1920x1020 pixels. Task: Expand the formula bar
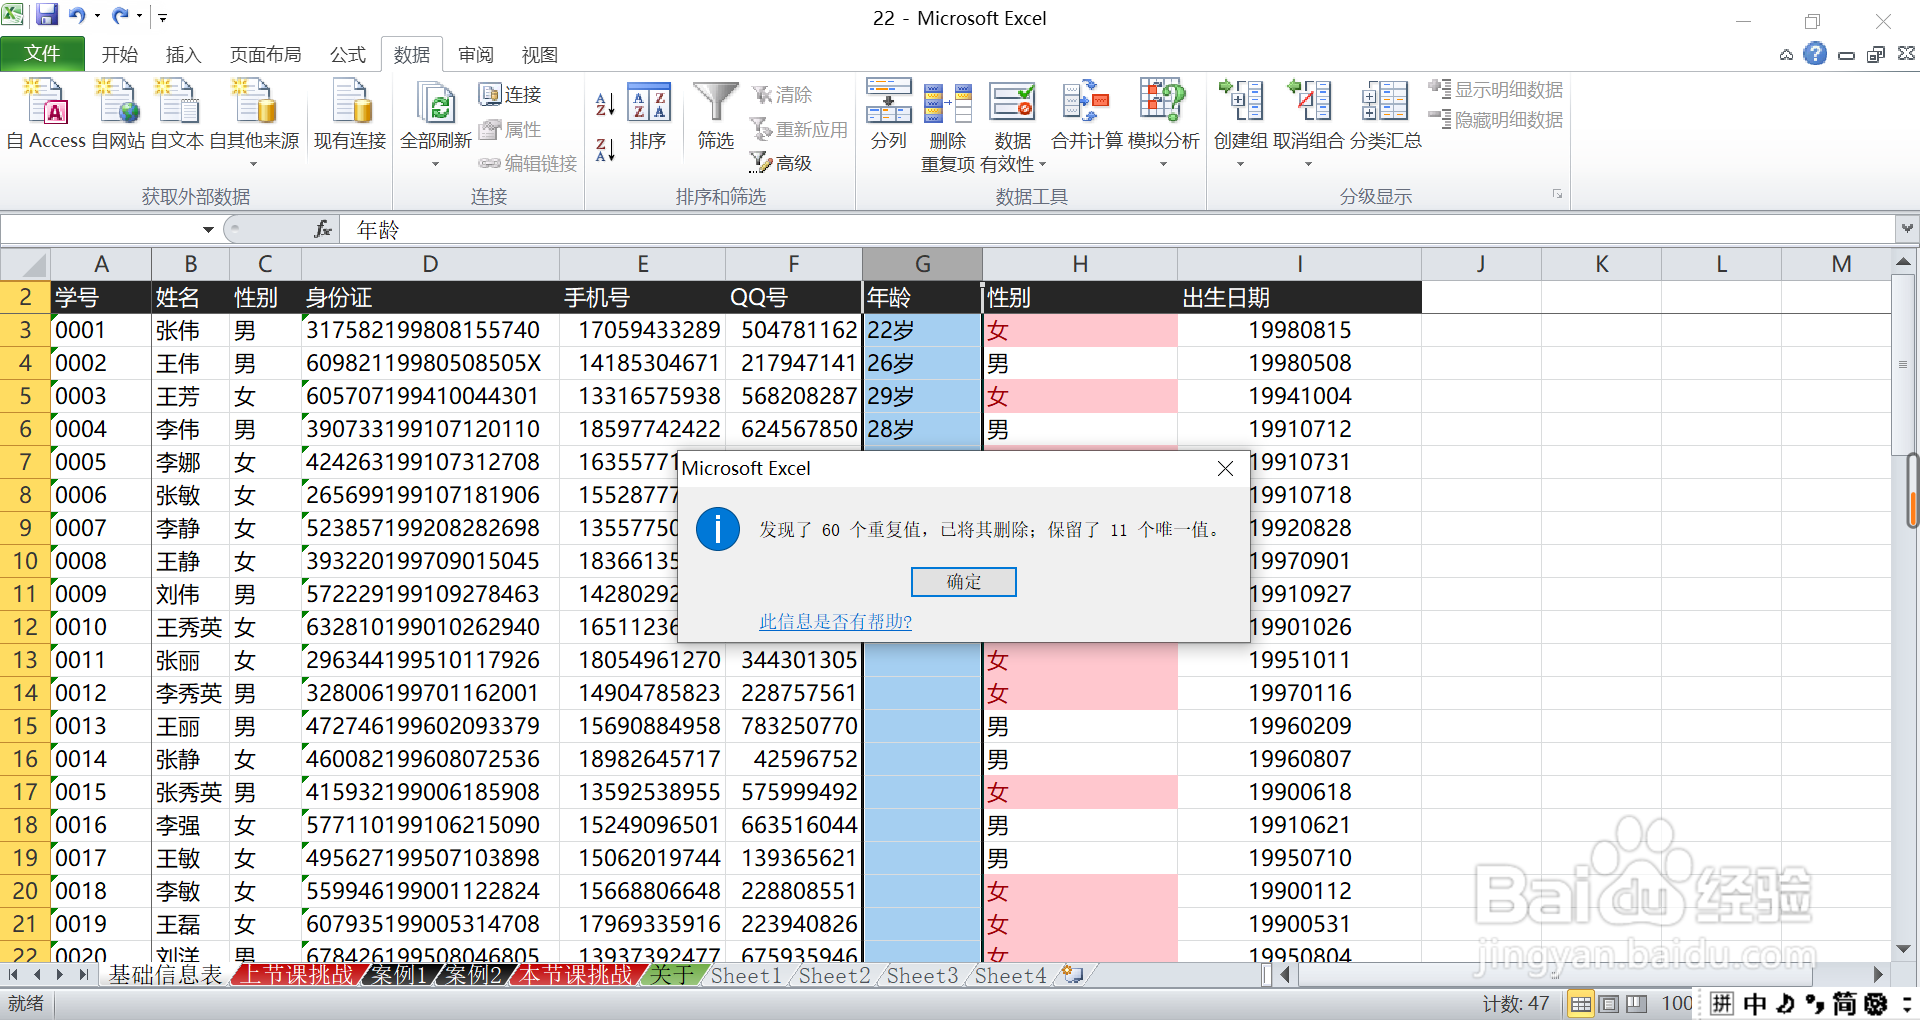1907,229
